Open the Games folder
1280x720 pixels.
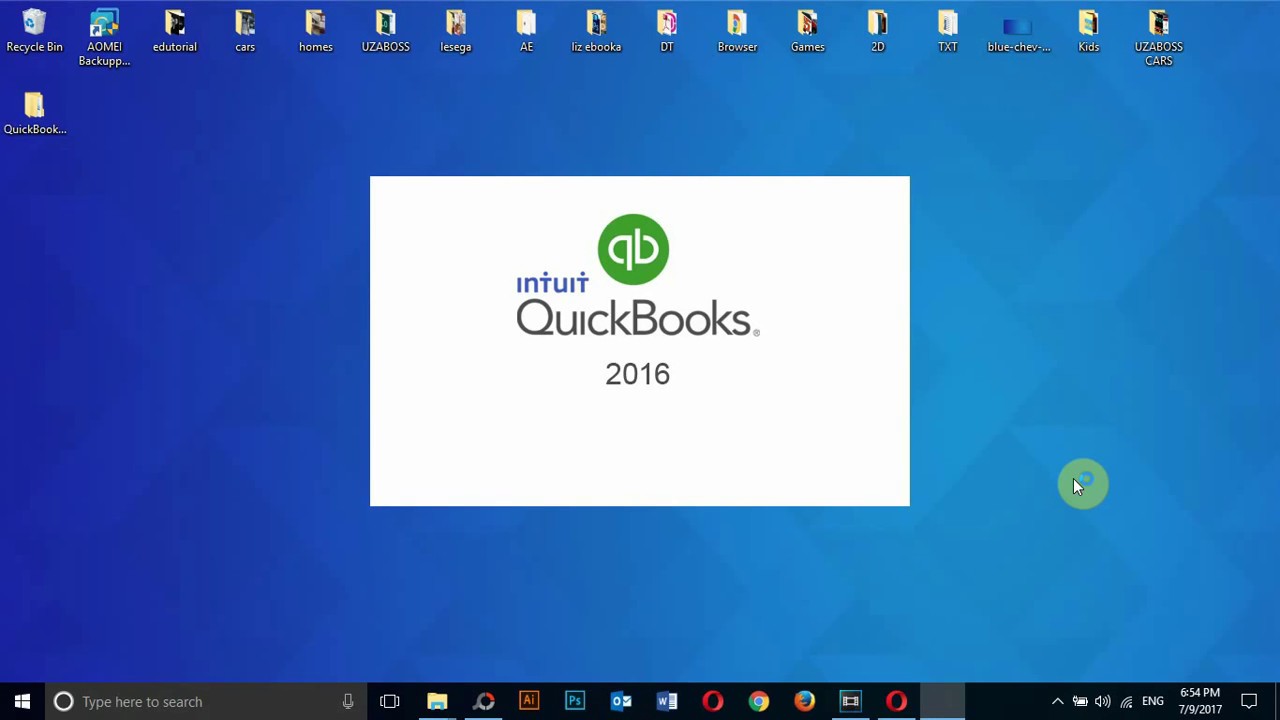point(807,25)
